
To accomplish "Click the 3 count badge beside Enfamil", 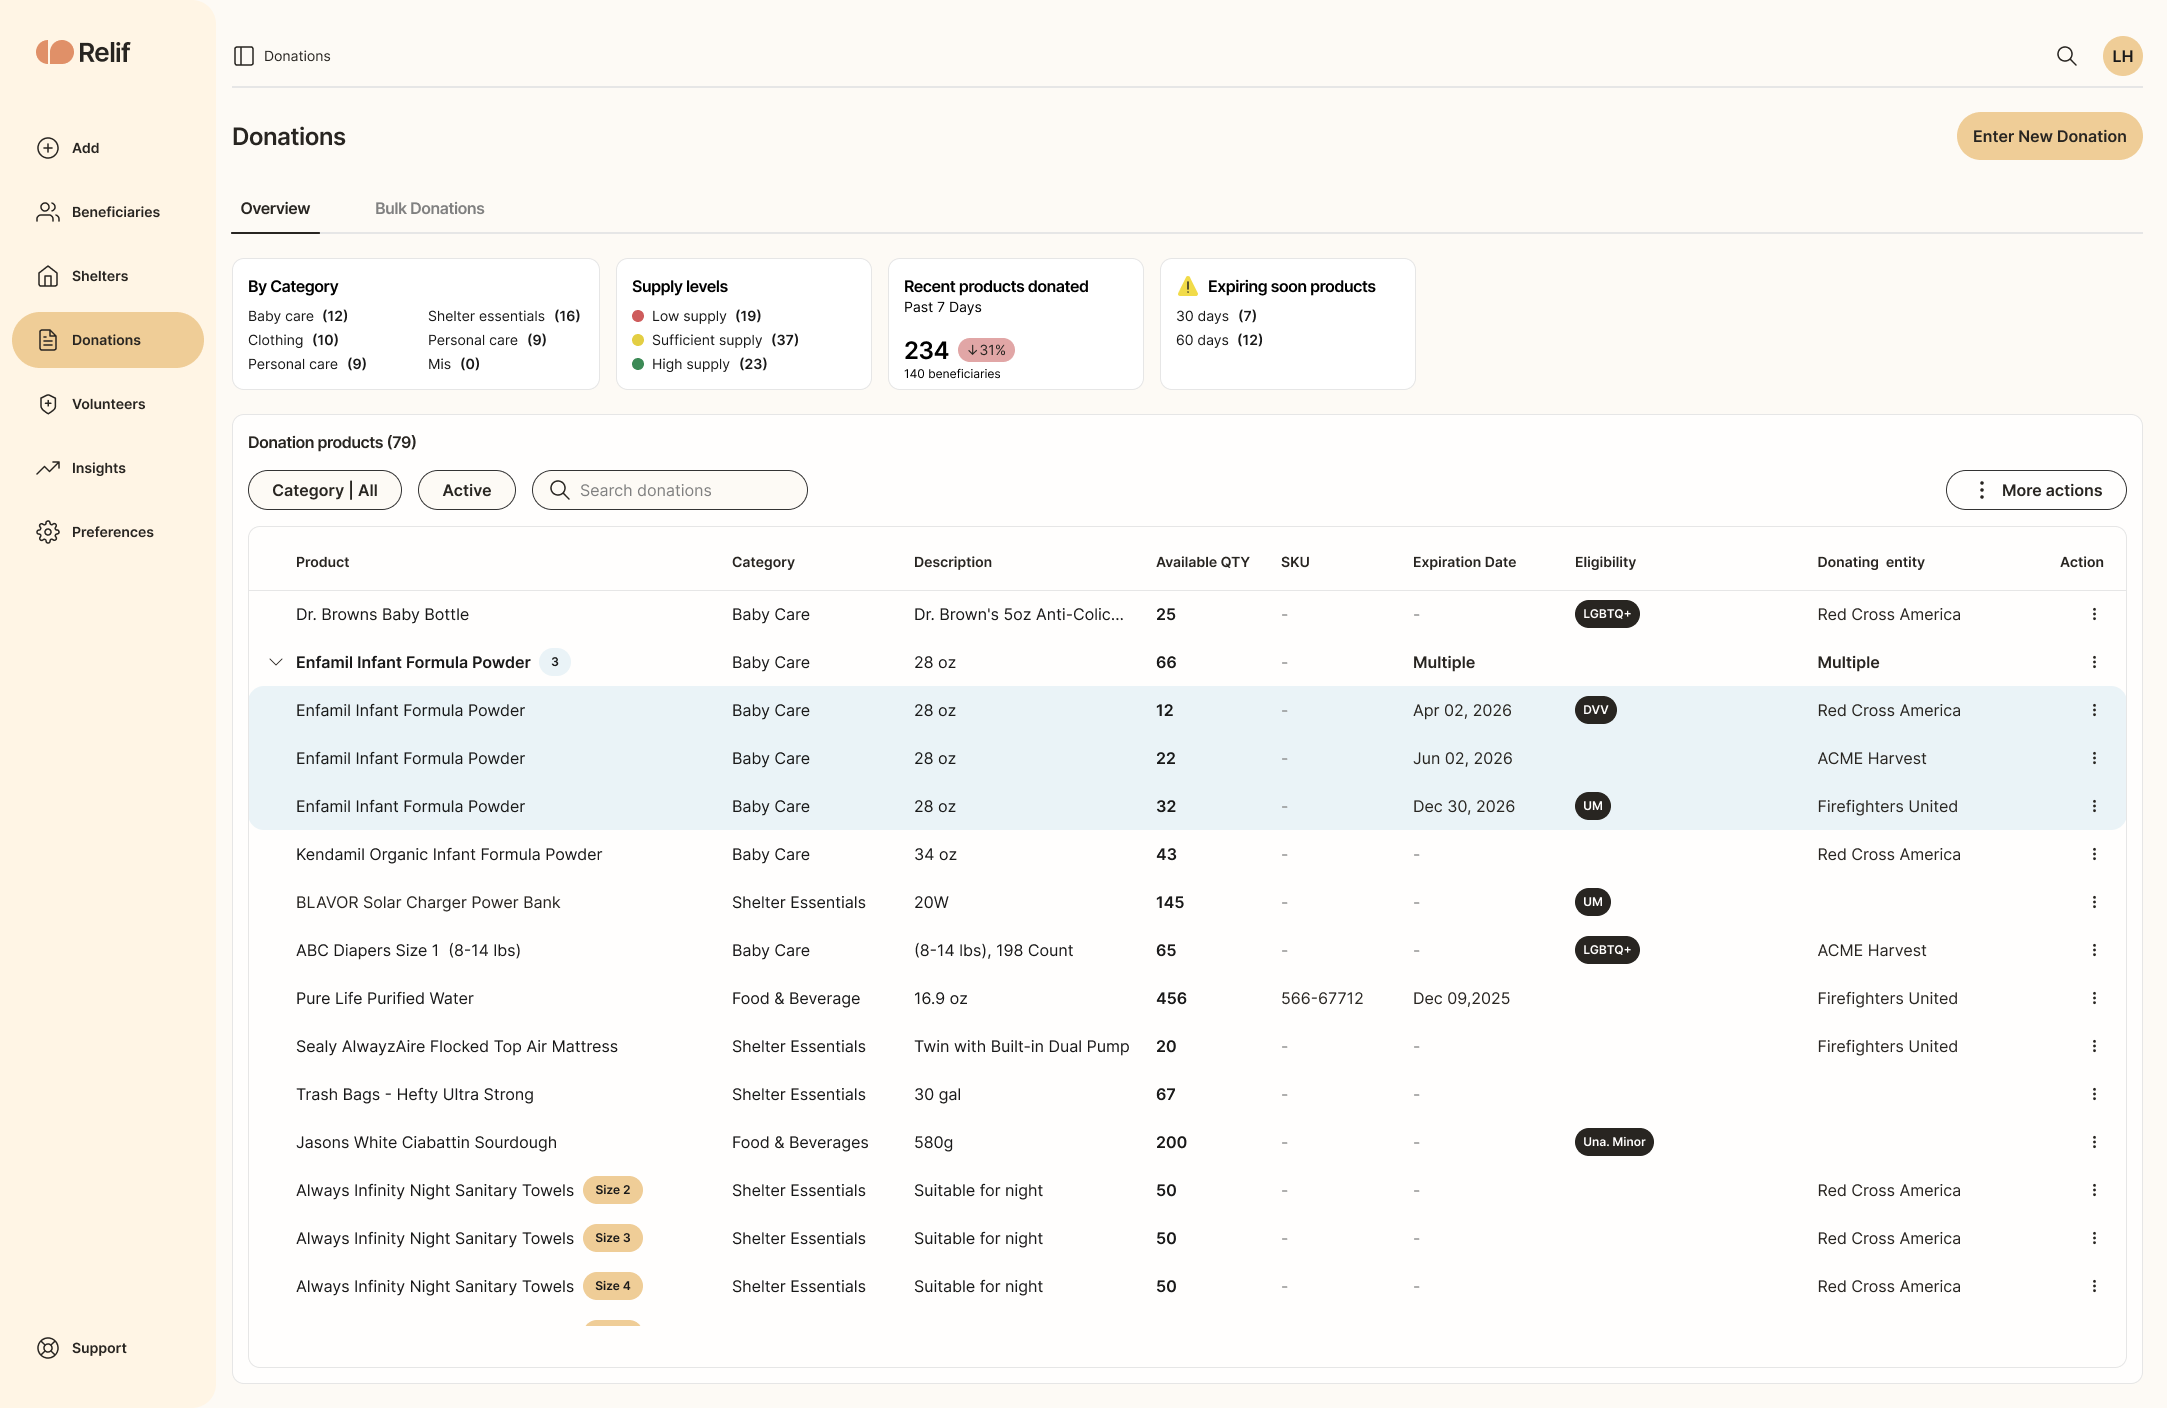I will 555,662.
